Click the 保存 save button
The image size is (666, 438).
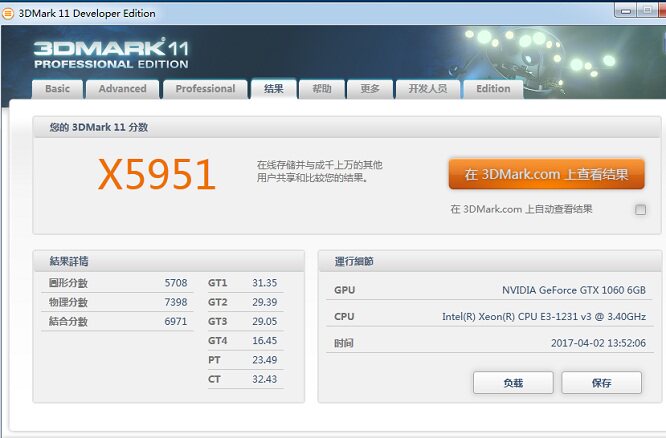click(601, 383)
